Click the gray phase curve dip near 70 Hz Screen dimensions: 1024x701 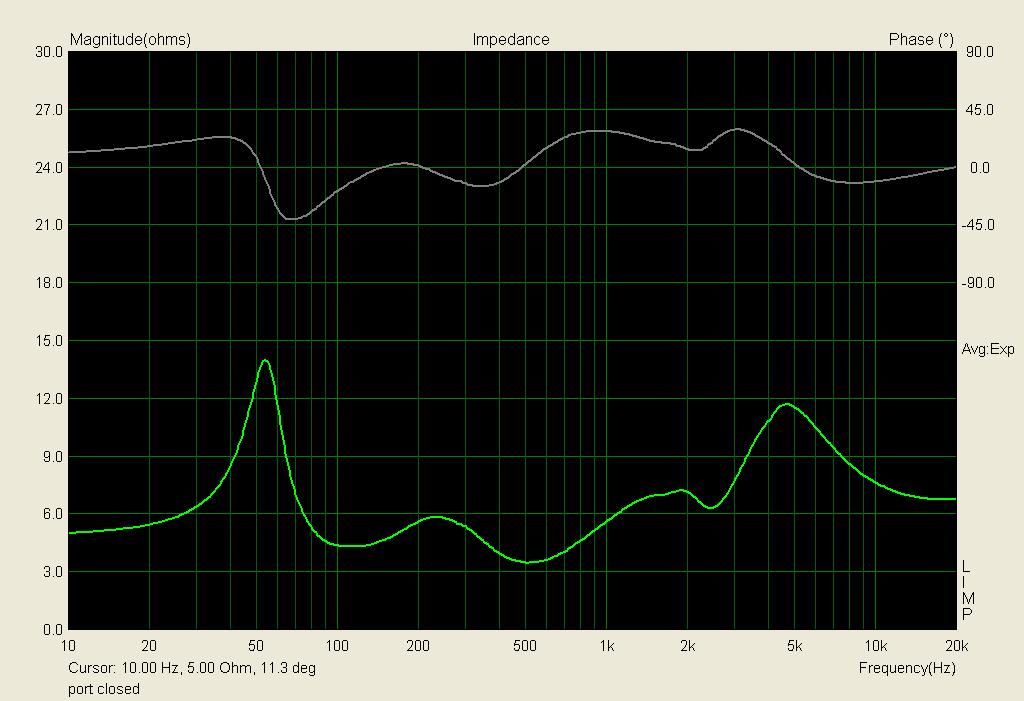291,218
